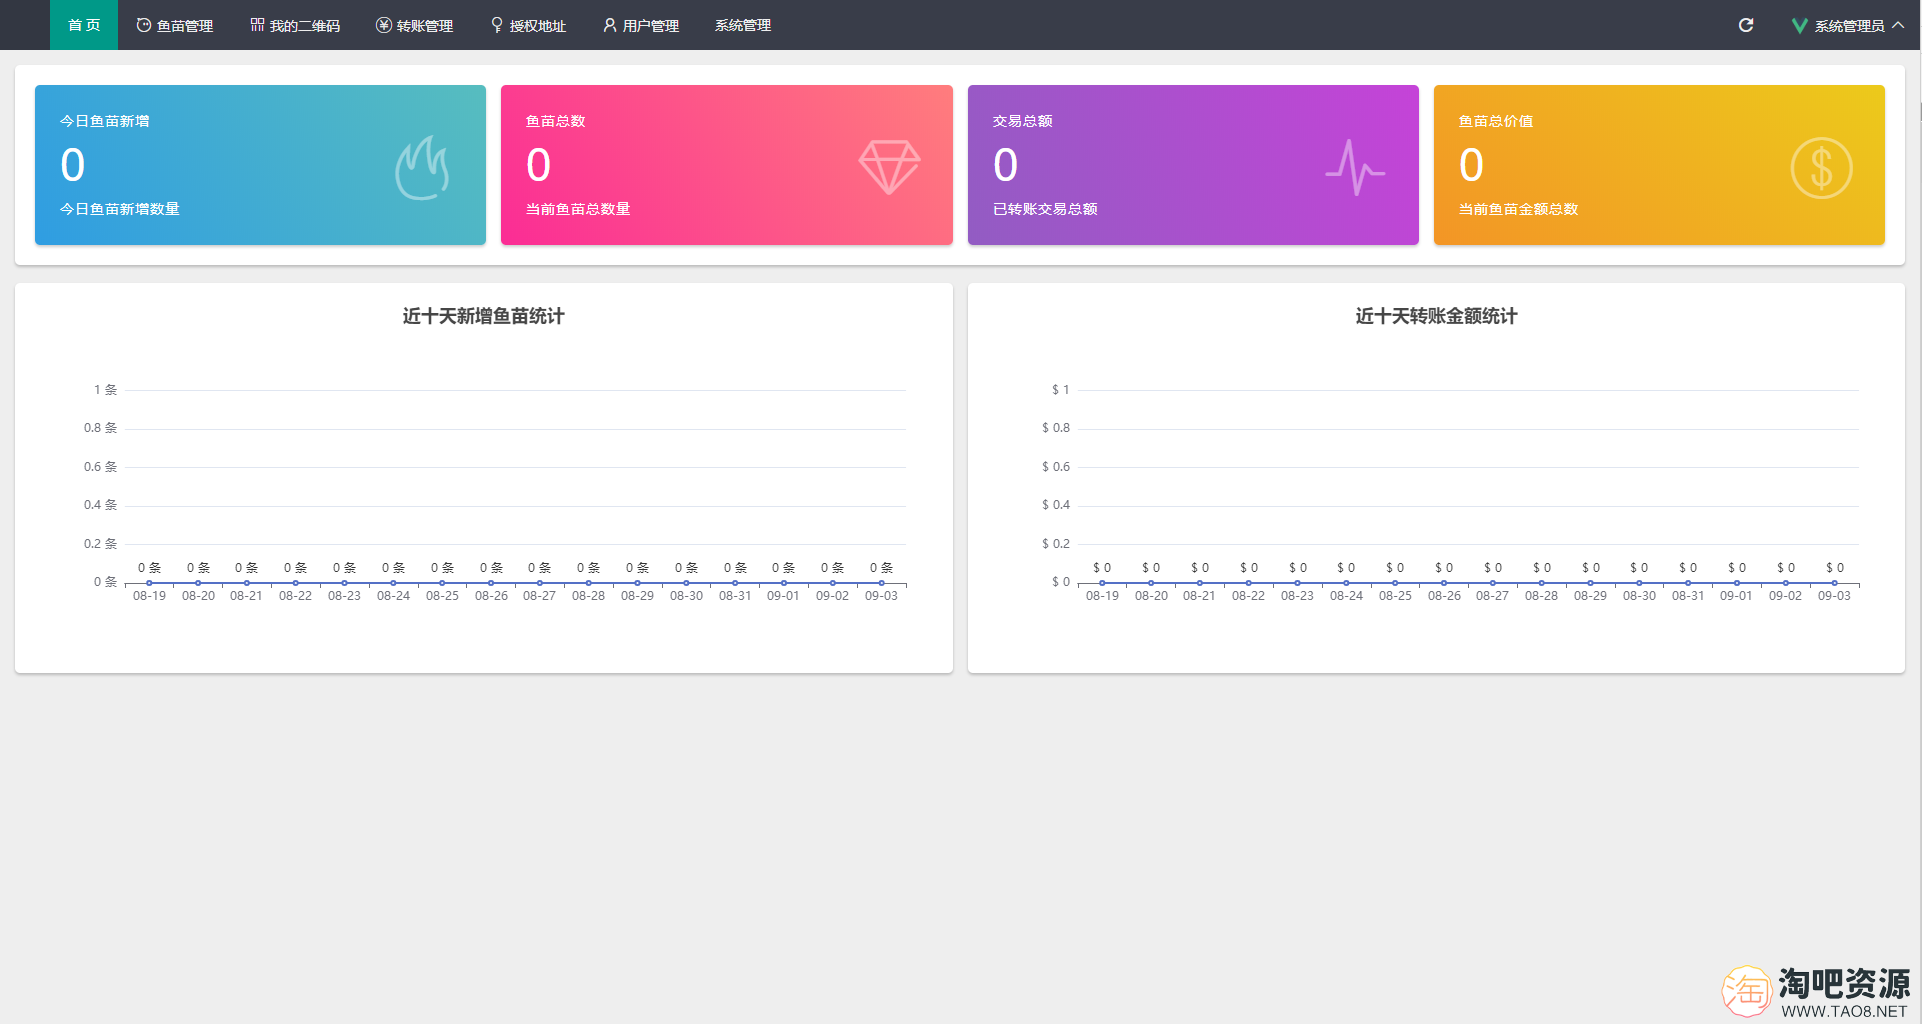
Task: Open the 鱼苗管理 menu
Action: point(175,25)
